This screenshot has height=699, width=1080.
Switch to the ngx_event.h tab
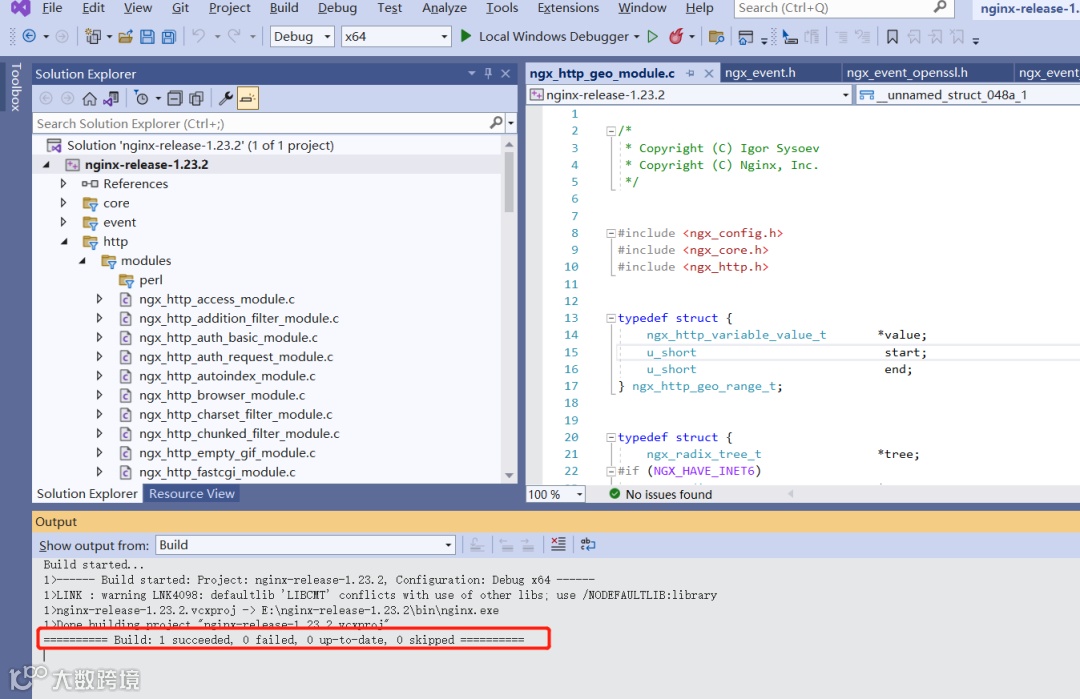(x=760, y=73)
